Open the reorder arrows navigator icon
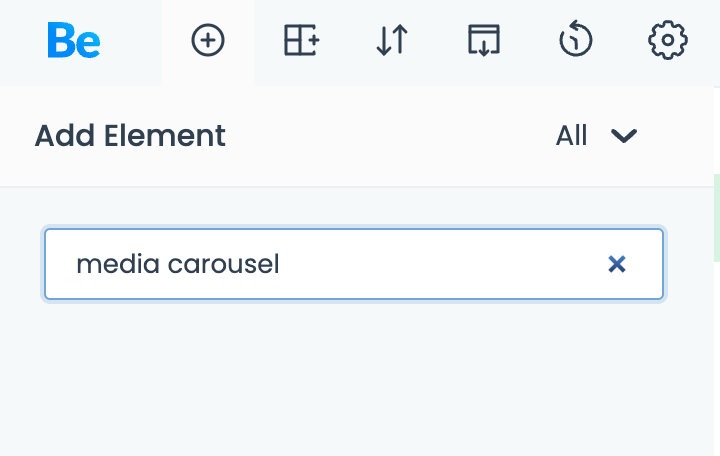 click(392, 41)
